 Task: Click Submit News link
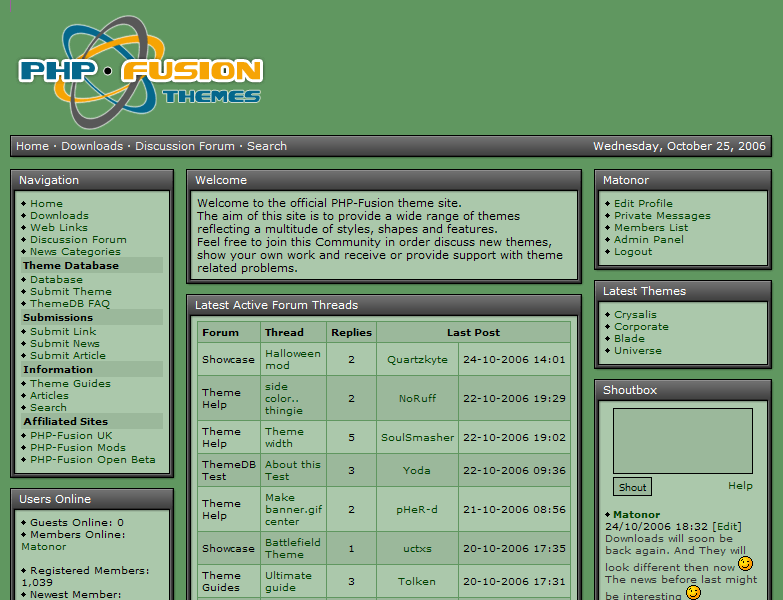click(65, 343)
